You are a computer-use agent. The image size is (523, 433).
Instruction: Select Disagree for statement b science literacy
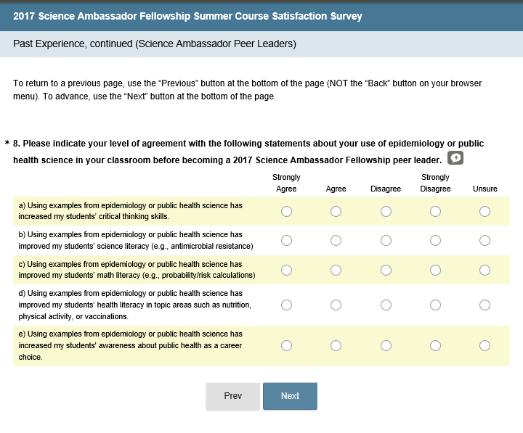[x=386, y=241]
